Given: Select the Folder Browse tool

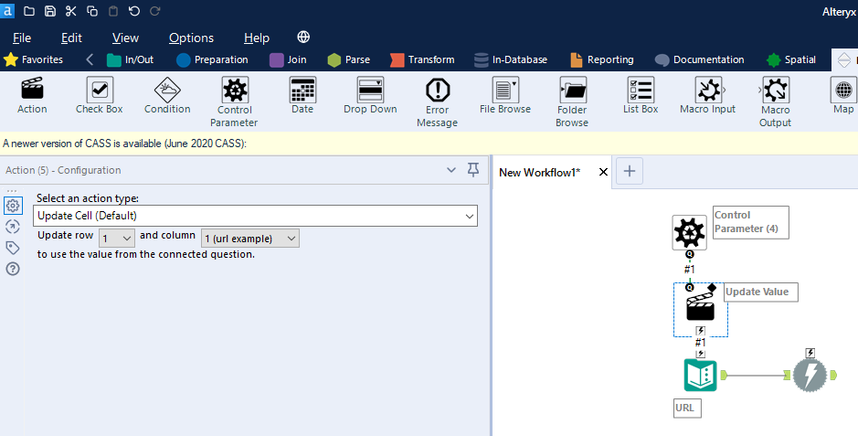Looking at the screenshot, I should point(572,102).
